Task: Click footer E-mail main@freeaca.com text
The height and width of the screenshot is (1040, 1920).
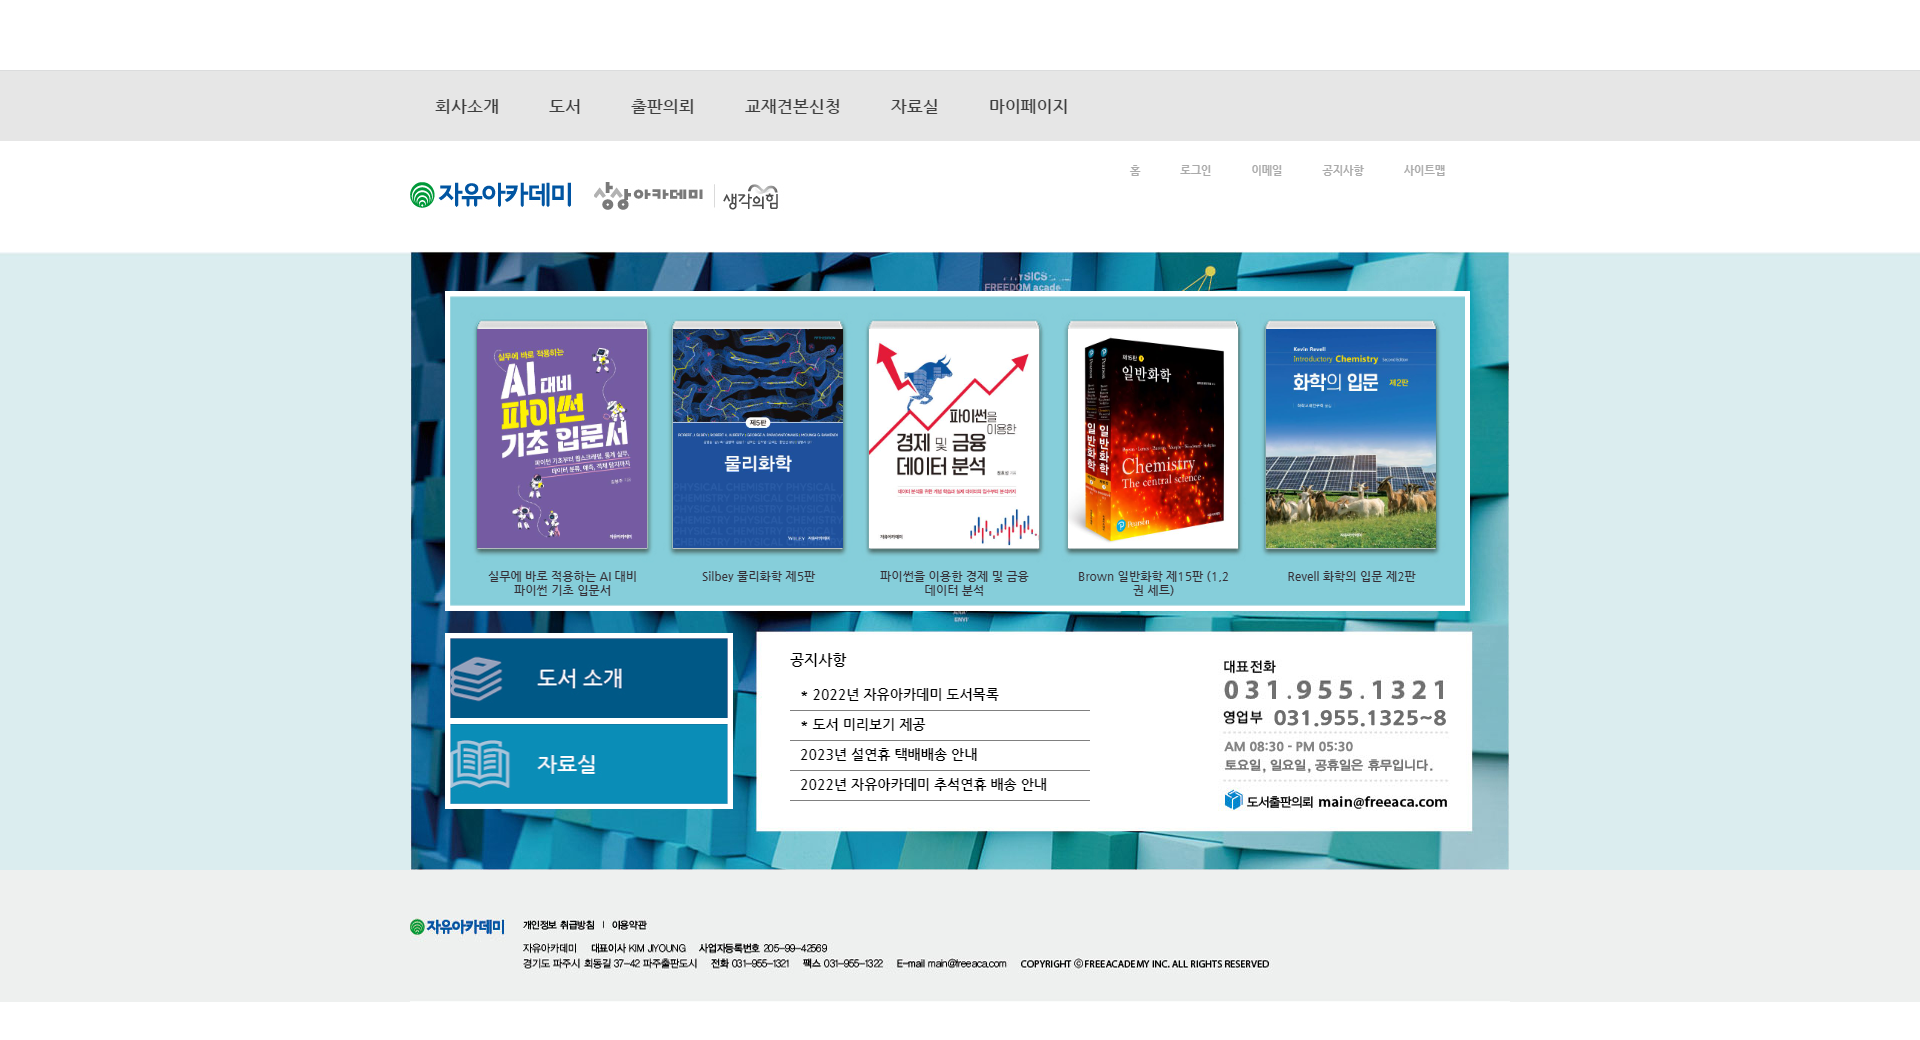Action: tap(951, 964)
